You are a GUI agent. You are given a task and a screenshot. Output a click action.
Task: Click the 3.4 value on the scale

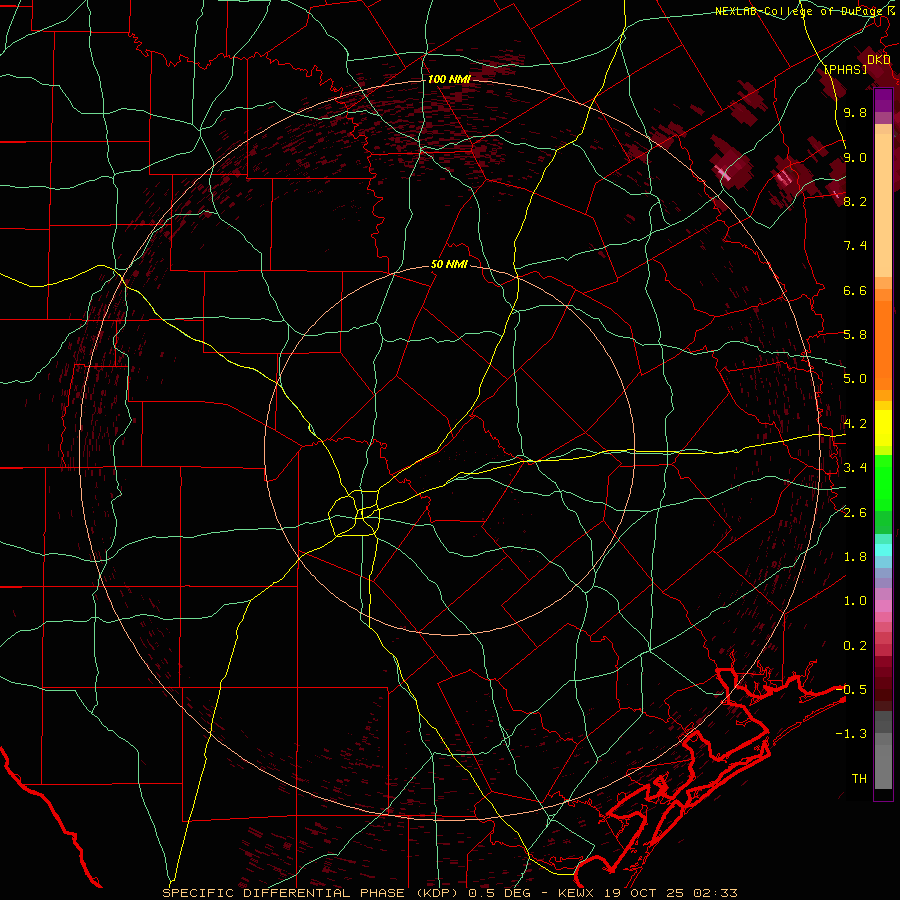tap(855, 468)
